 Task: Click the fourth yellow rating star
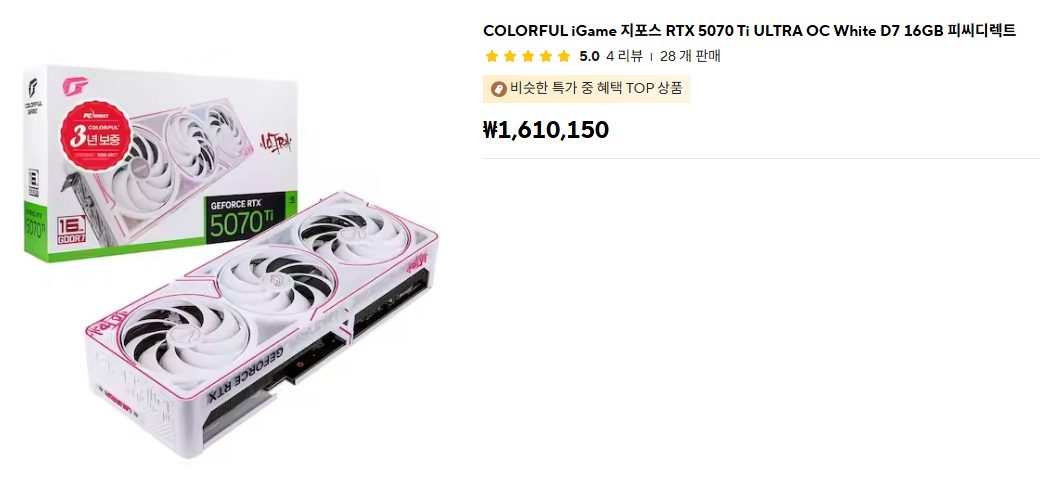click(x=546, y=56)
